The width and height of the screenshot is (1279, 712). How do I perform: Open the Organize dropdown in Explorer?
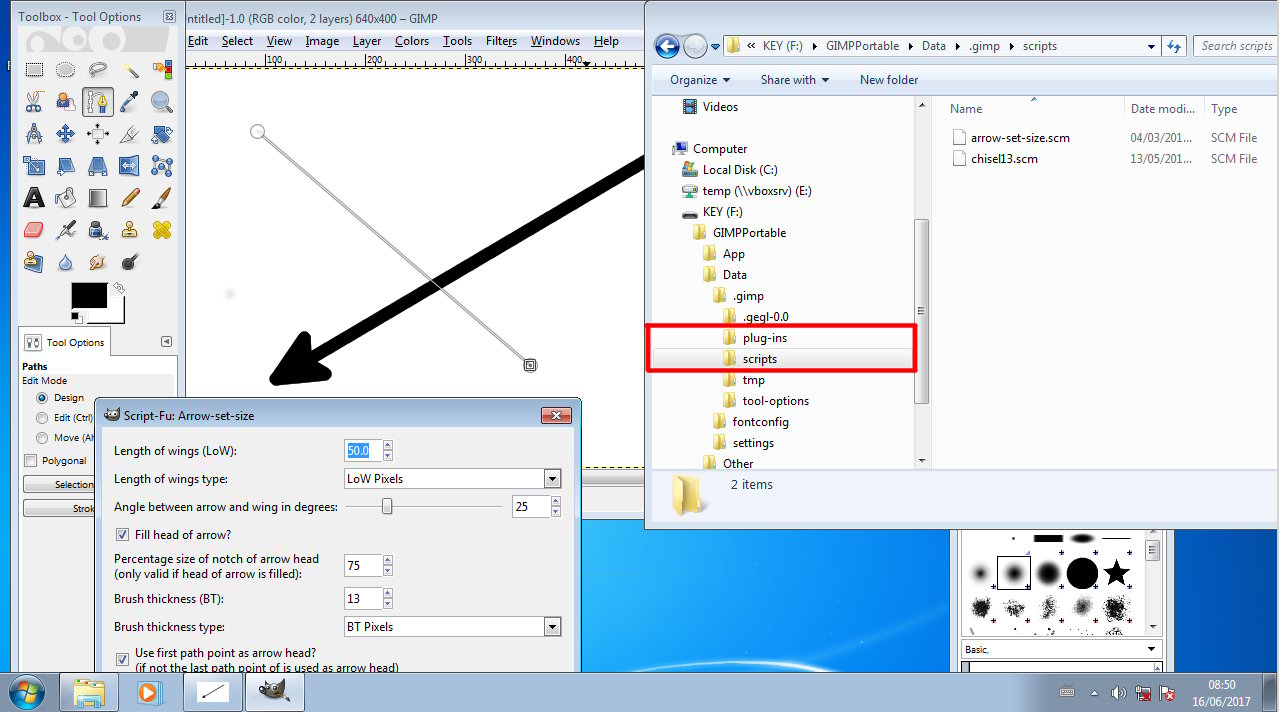tap(700, 80)
